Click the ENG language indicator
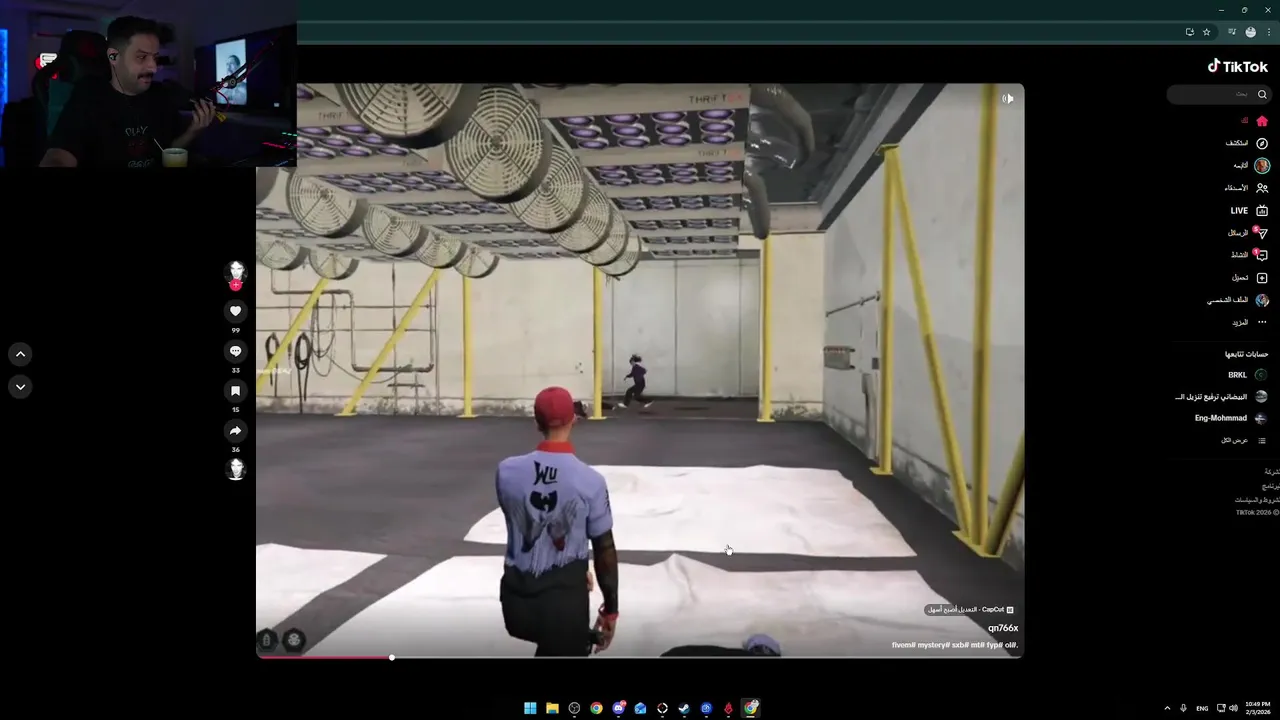 pyautogui.click(x=1202, y=708)
